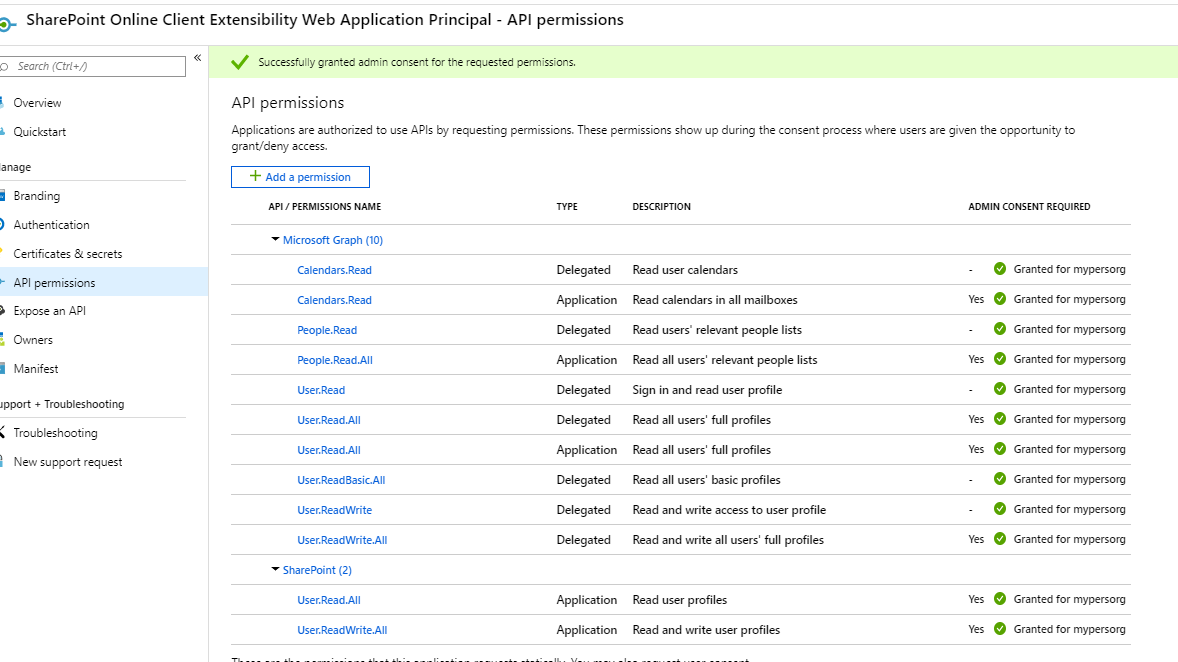Open the Manifest editor

coord(37,368)
